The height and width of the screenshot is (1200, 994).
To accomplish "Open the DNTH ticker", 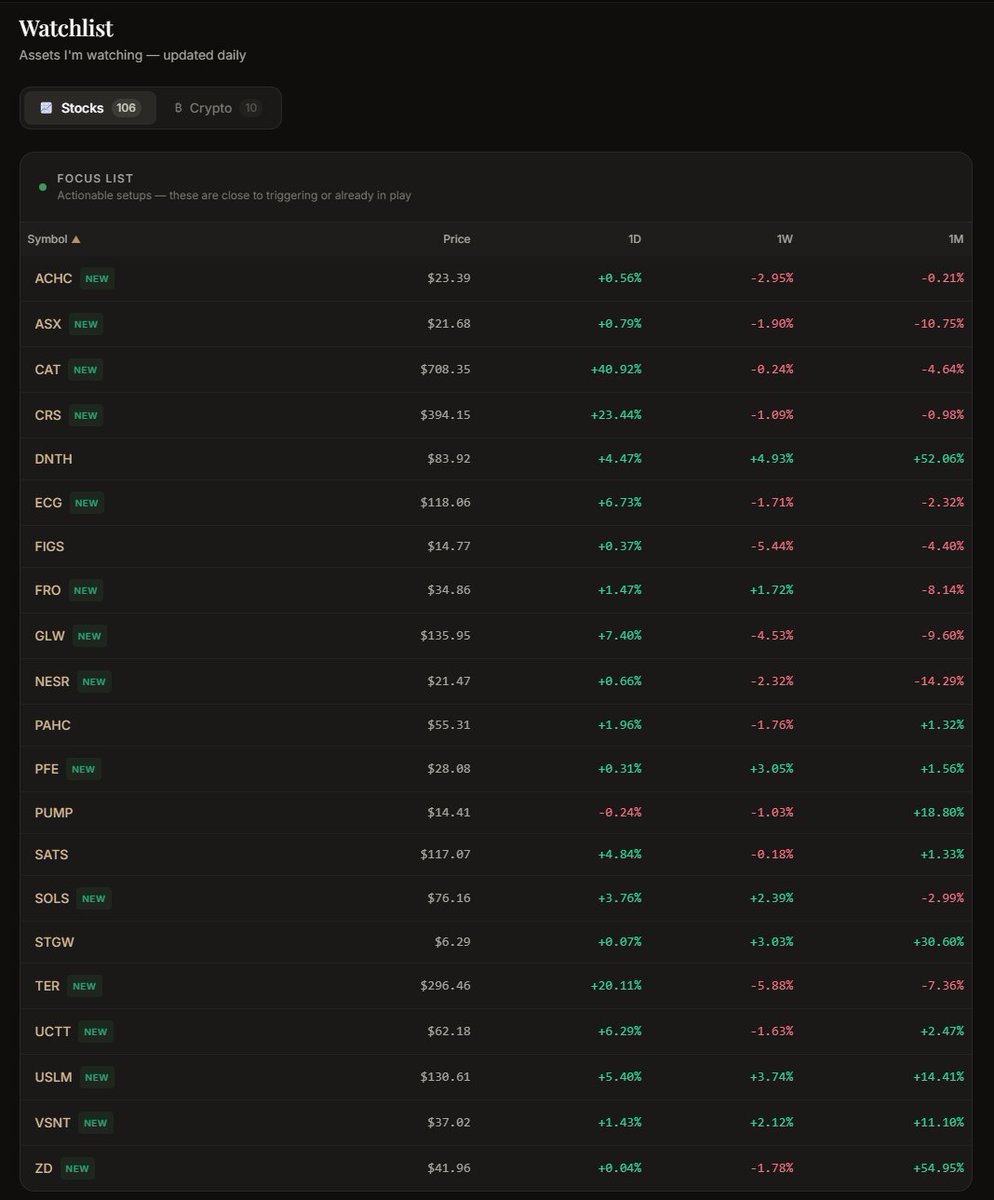I will point(53,459).
